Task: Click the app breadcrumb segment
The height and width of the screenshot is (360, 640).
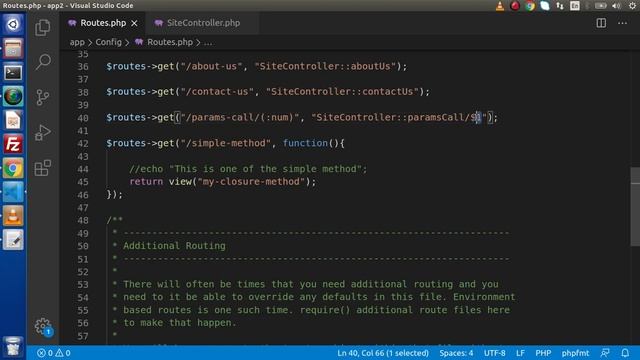Action: (77, 42)
